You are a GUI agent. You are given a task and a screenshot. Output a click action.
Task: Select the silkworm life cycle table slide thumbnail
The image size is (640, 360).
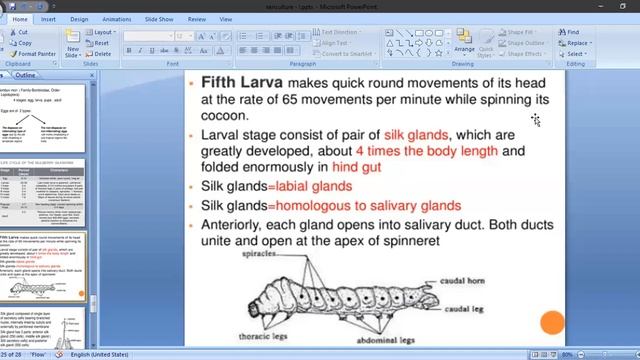[42, 193]
